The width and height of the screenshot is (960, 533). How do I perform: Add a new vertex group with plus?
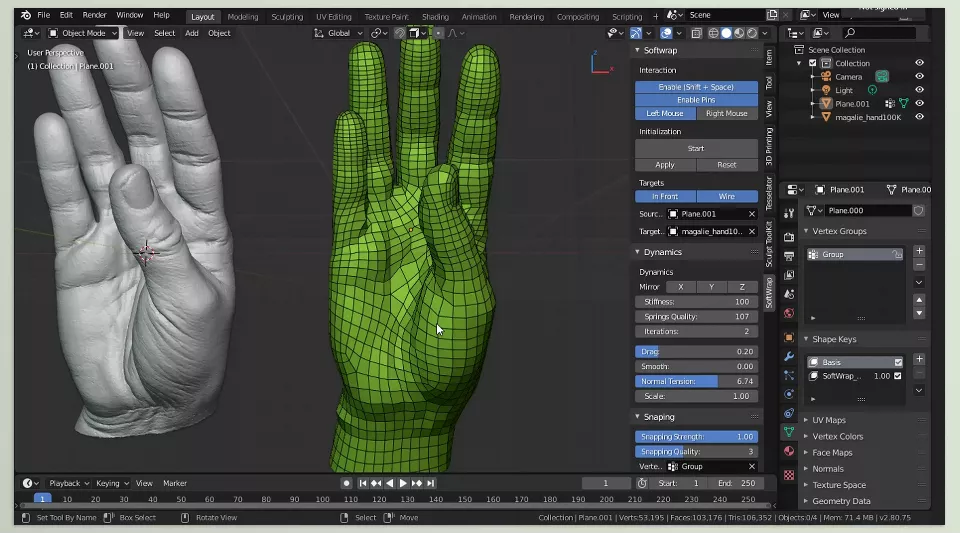[919, 251]
